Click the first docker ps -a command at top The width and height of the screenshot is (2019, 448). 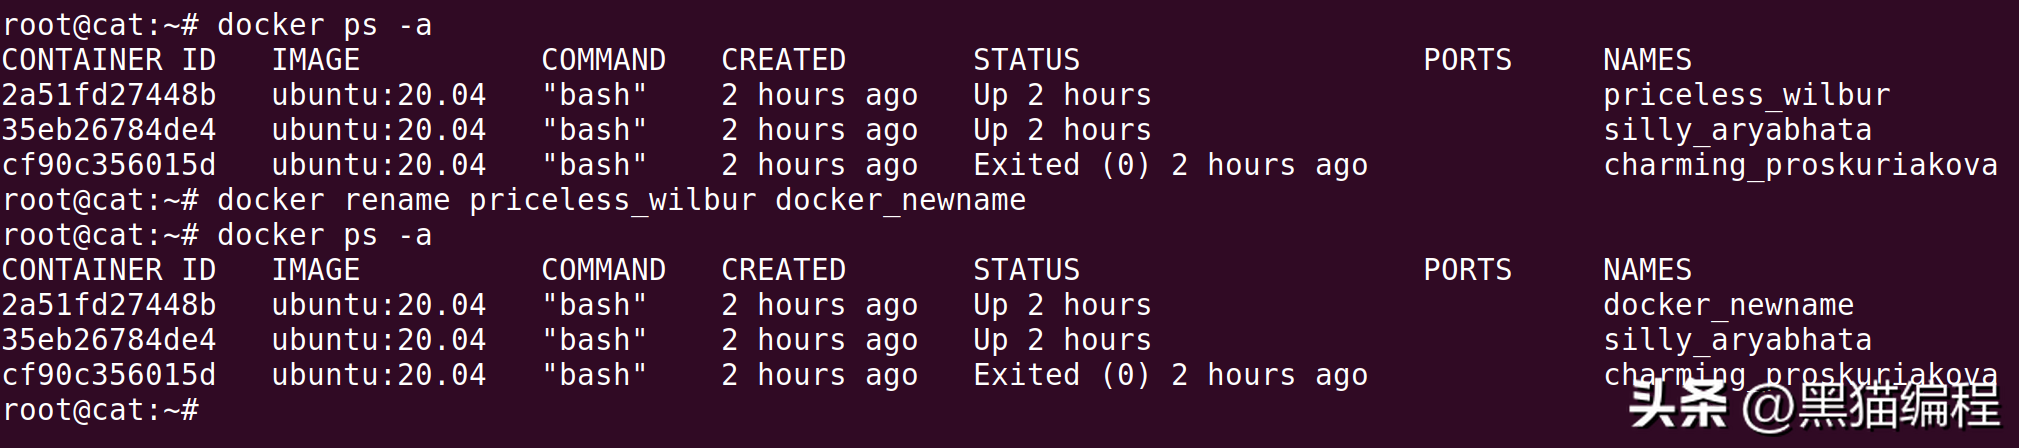[x=324, y=25]
